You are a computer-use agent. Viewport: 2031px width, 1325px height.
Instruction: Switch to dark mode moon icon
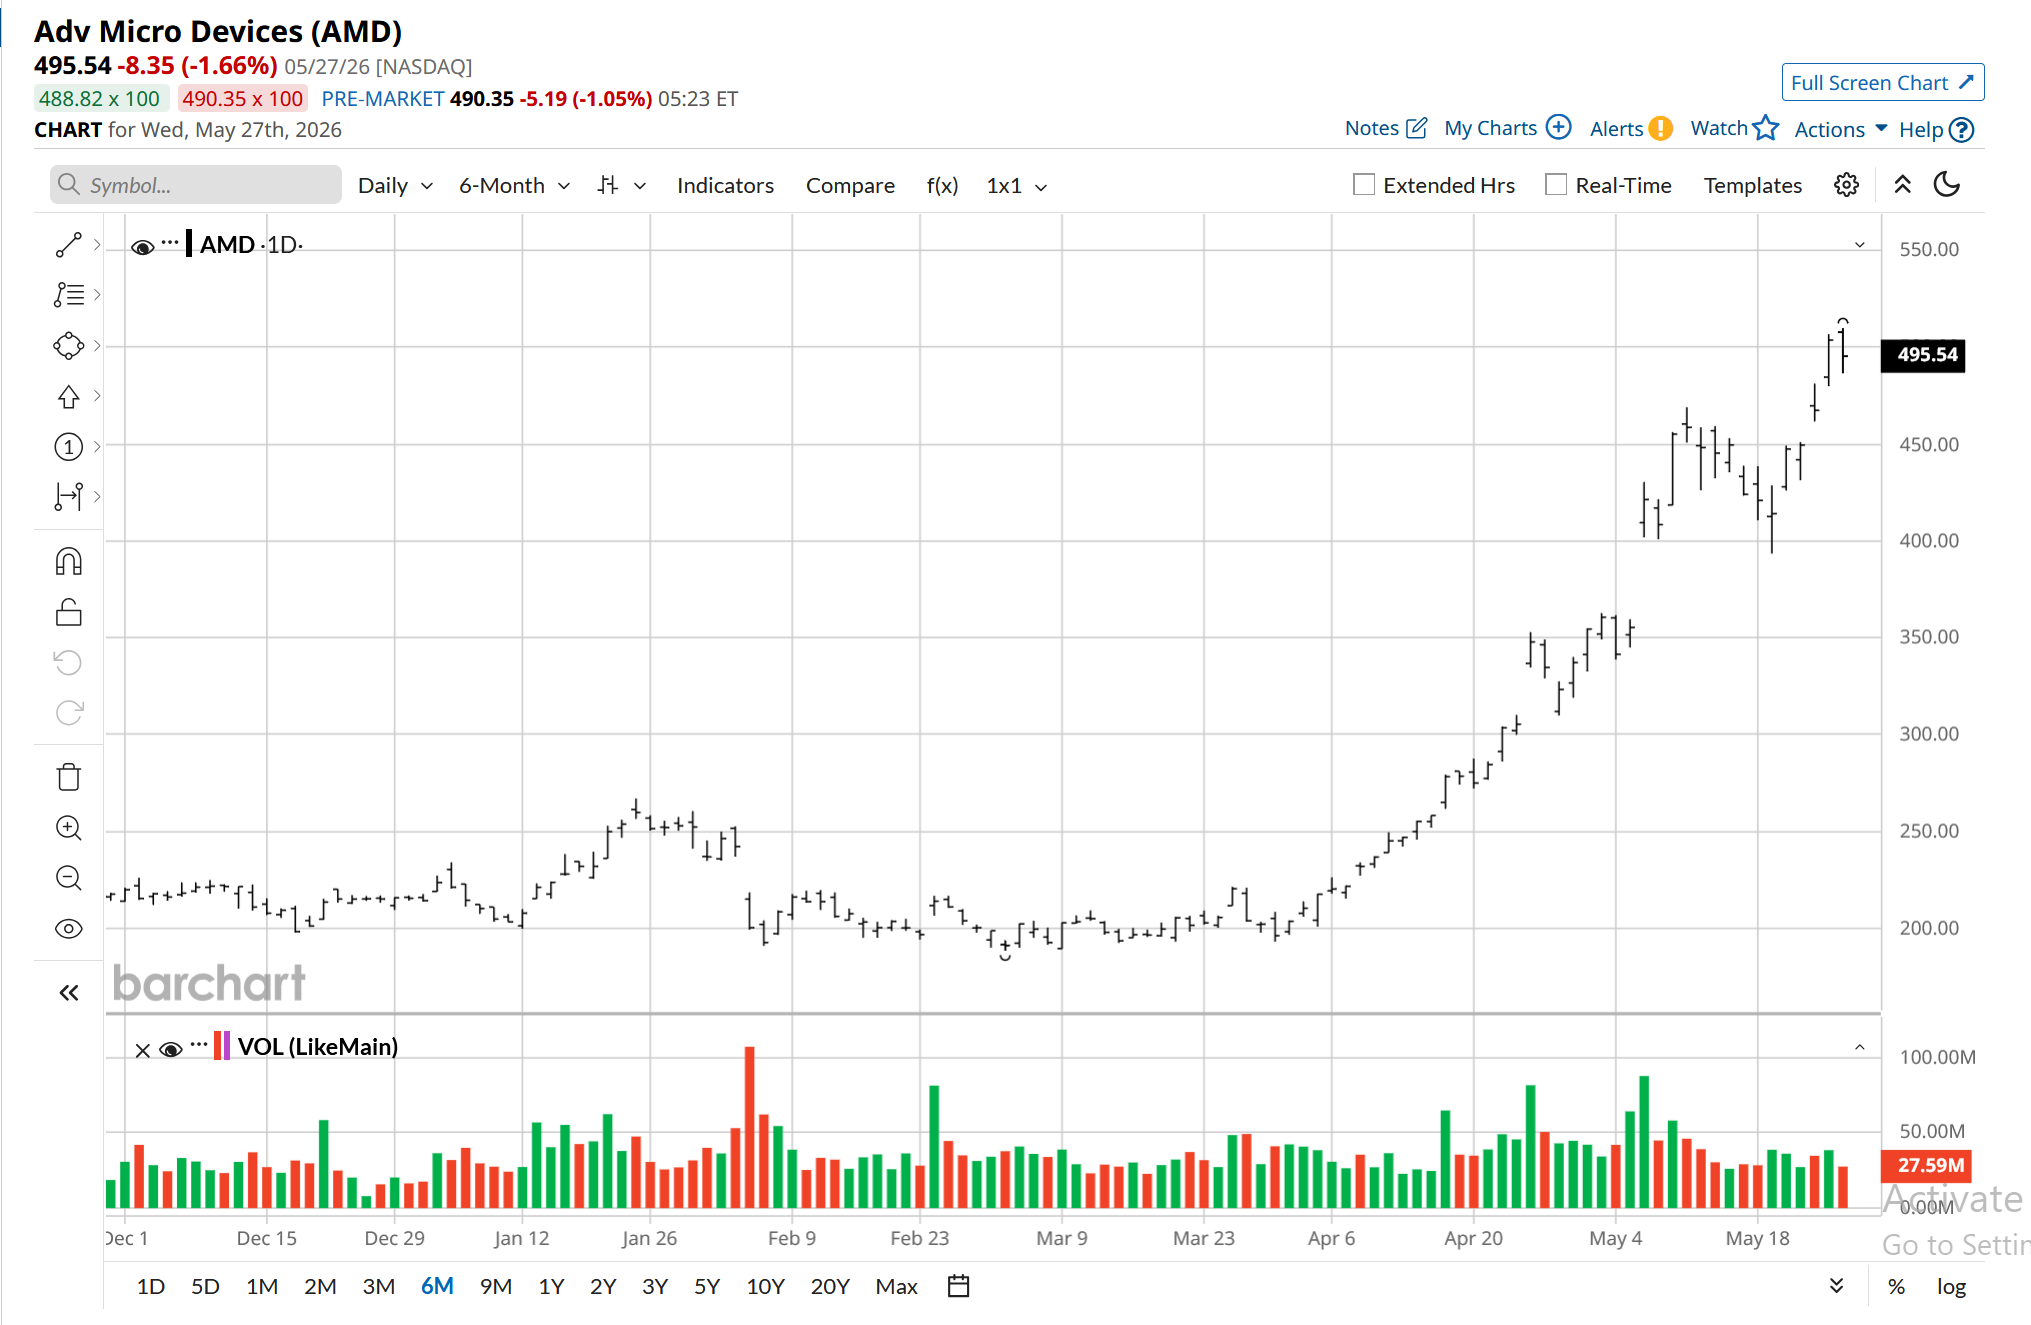[1946, 185]
